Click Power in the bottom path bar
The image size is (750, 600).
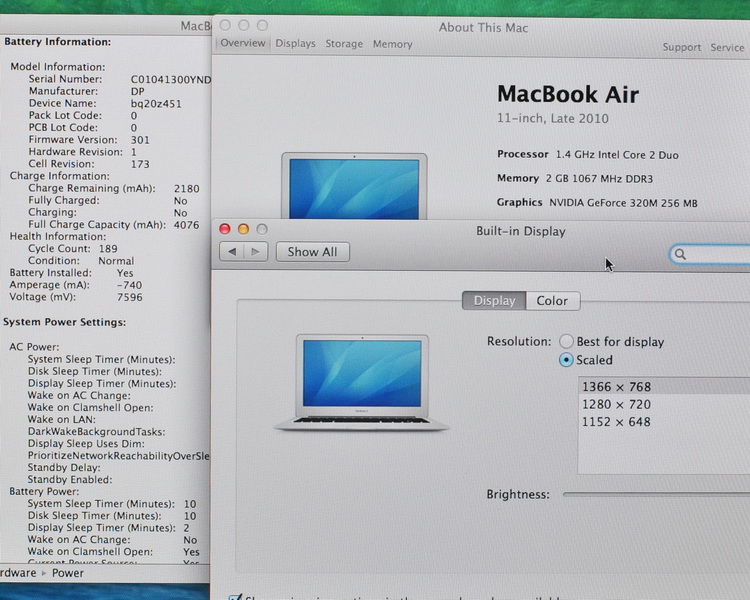click(x=67, y=573)
